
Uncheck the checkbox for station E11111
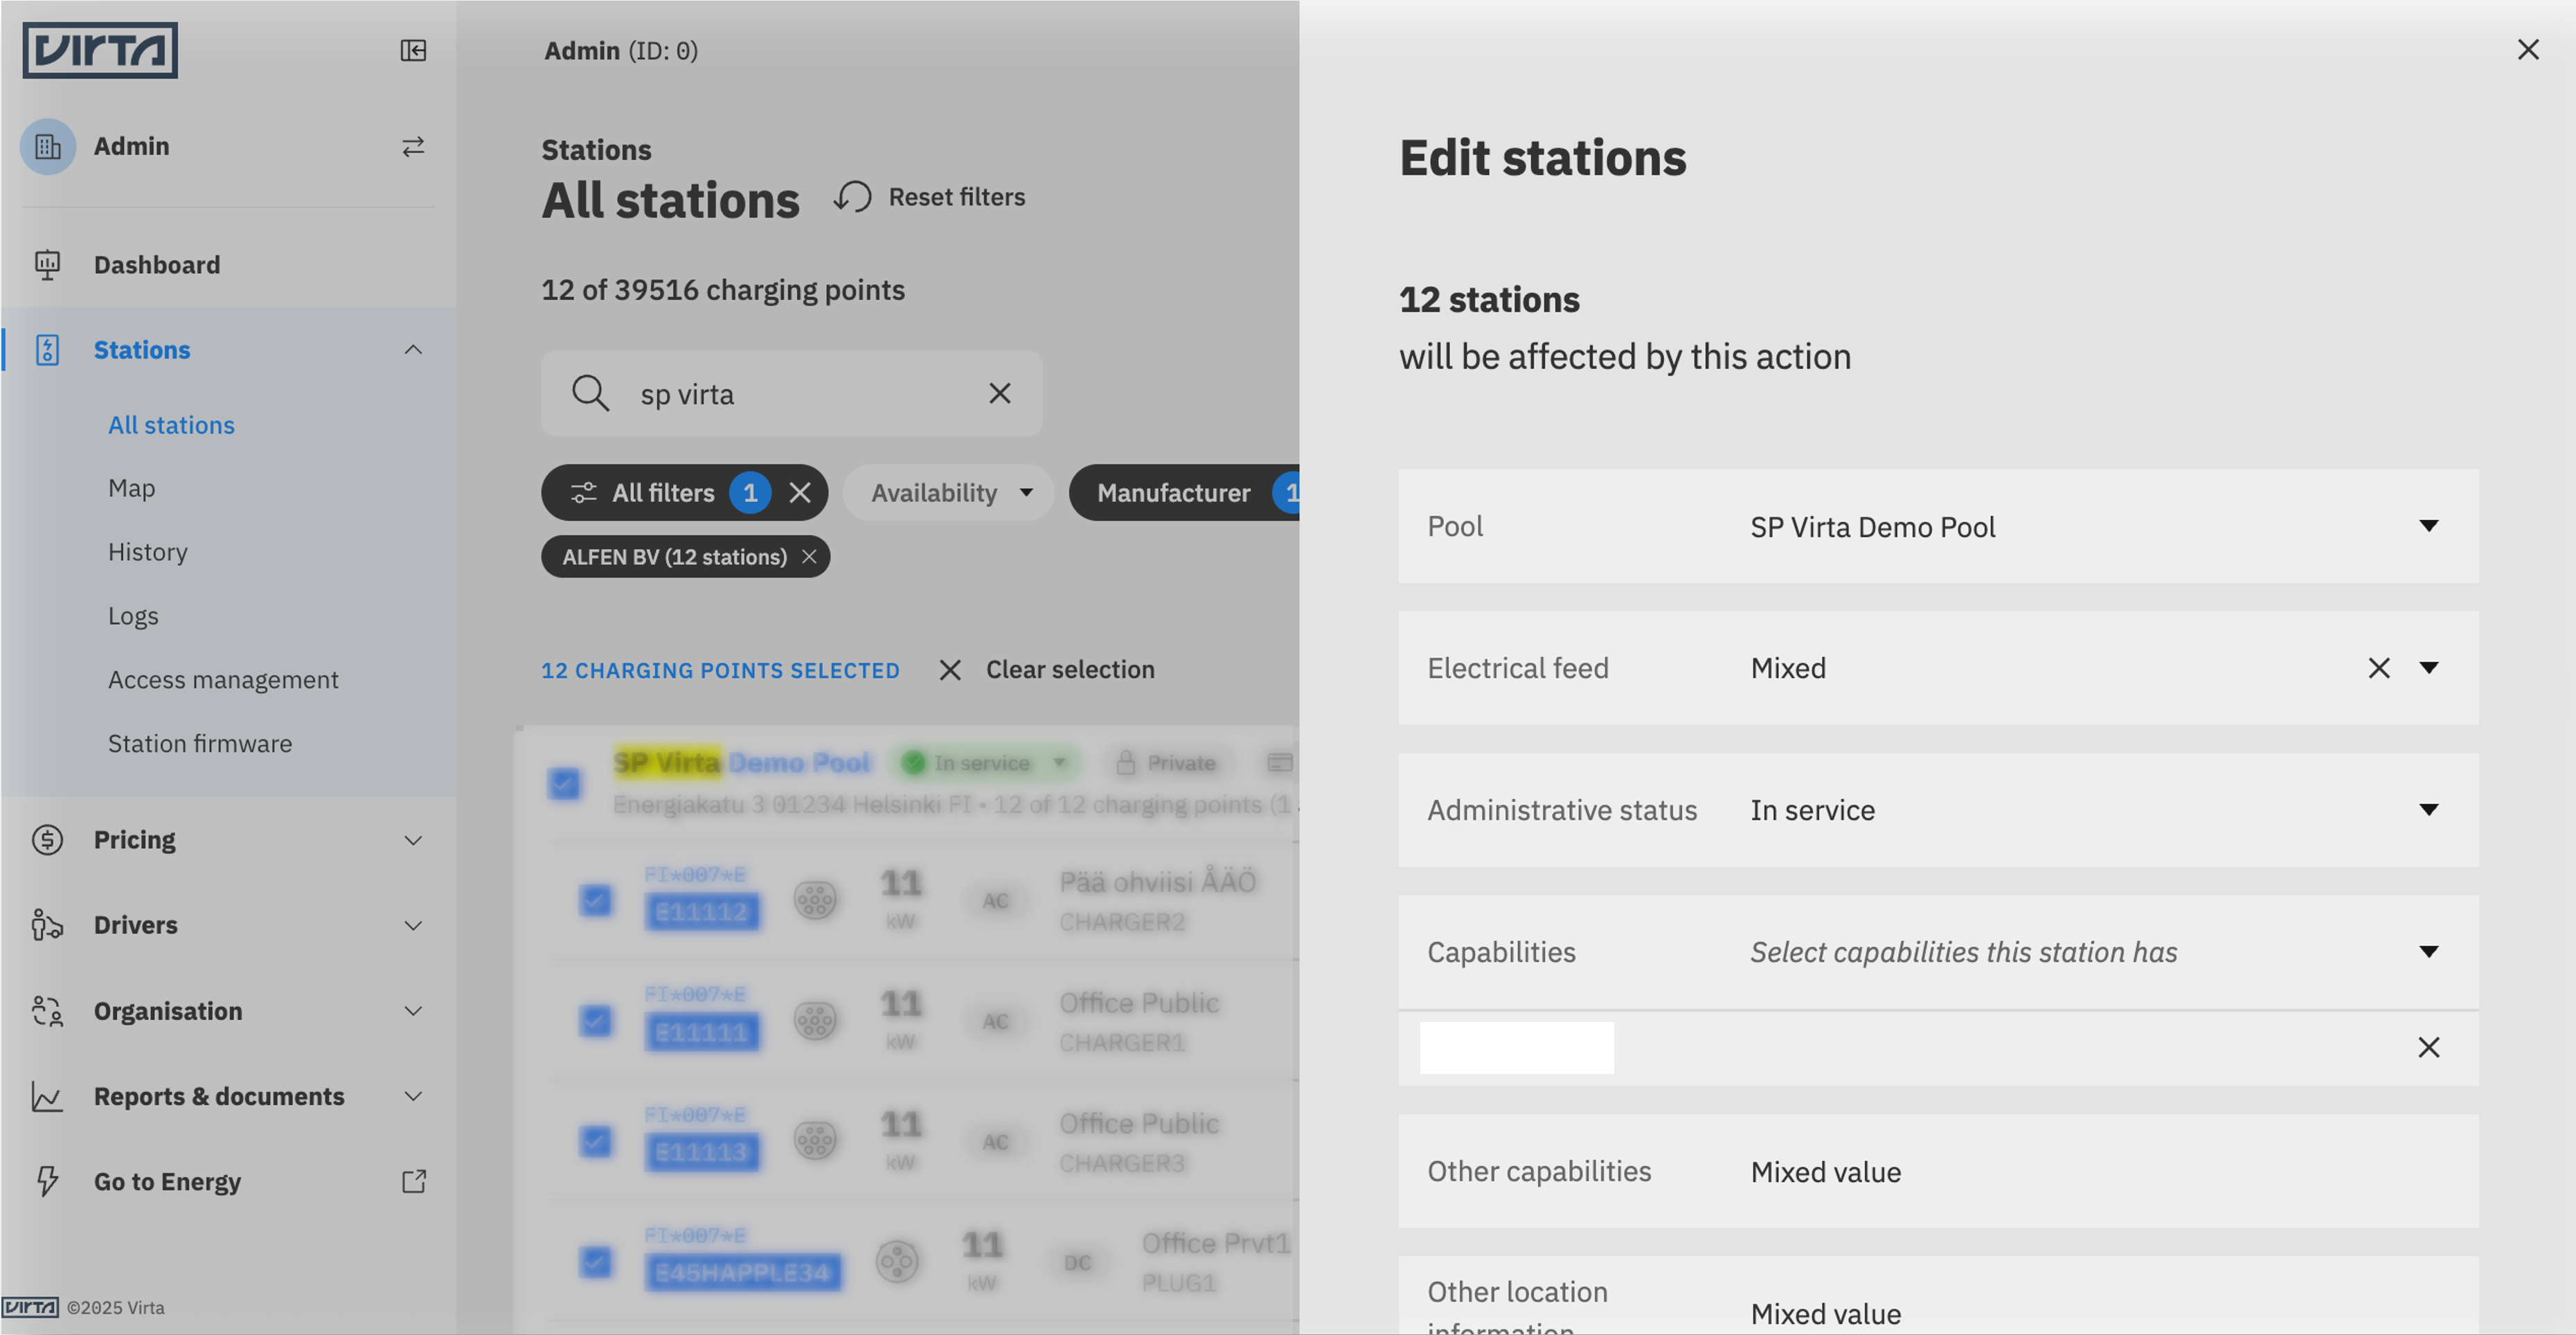[x=595, y=1021]
